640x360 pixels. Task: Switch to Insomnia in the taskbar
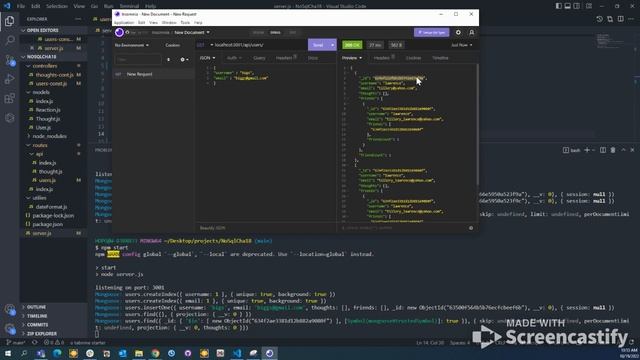(269, 353)
